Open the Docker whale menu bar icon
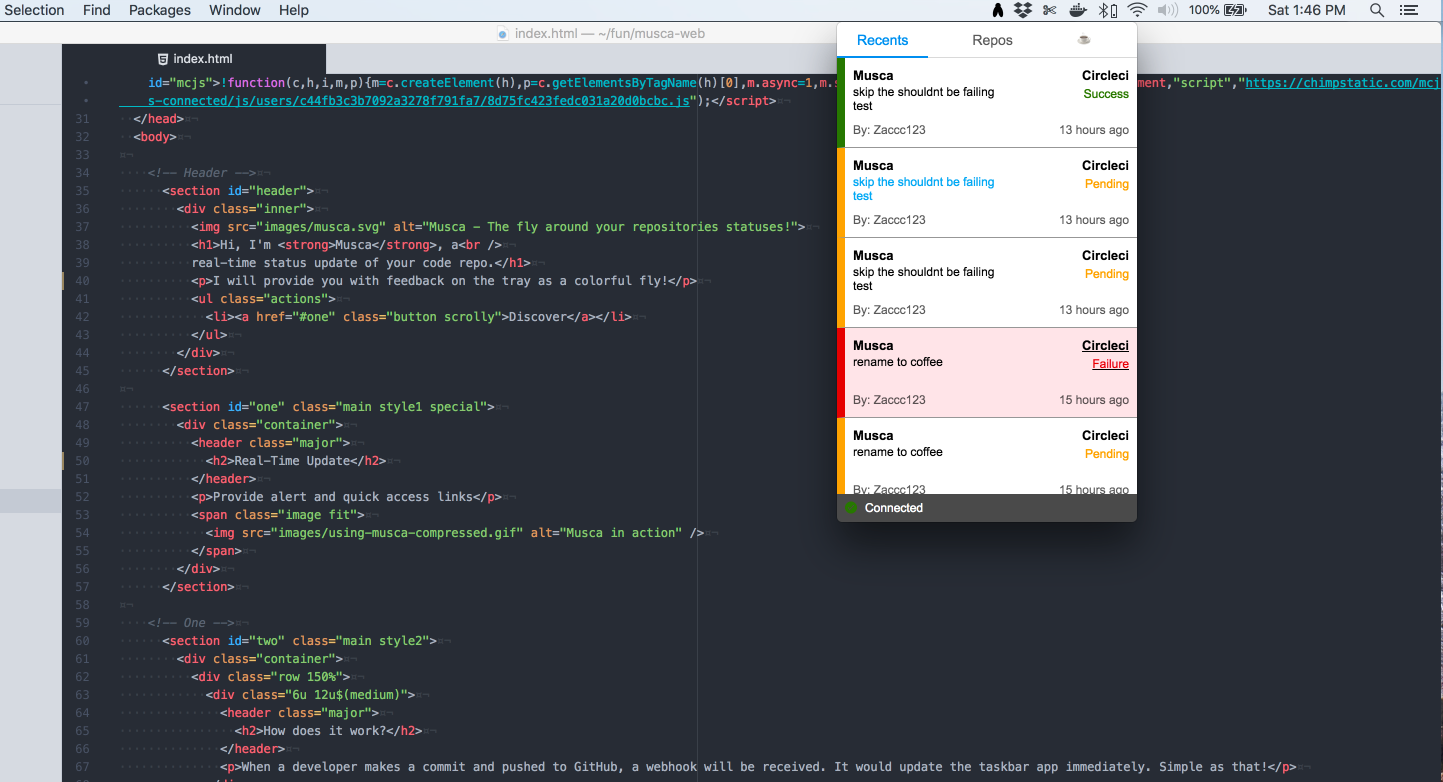 (x=1077, y=10)
